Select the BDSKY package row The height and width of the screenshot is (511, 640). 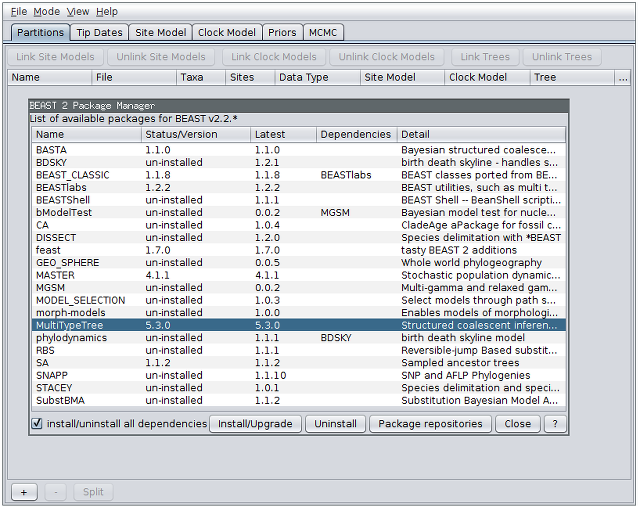pyautogui.click(x=299, y=162)
